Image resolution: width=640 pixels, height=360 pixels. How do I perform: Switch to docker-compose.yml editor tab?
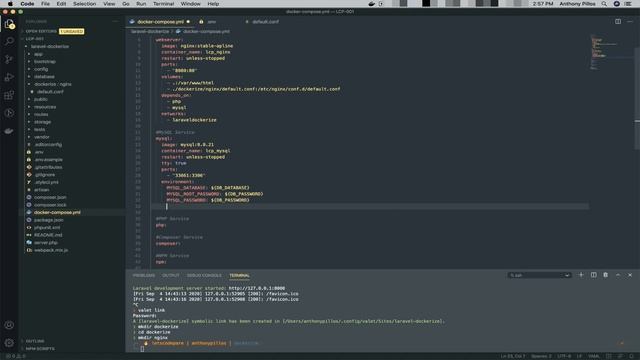click(x=160, y=22)
